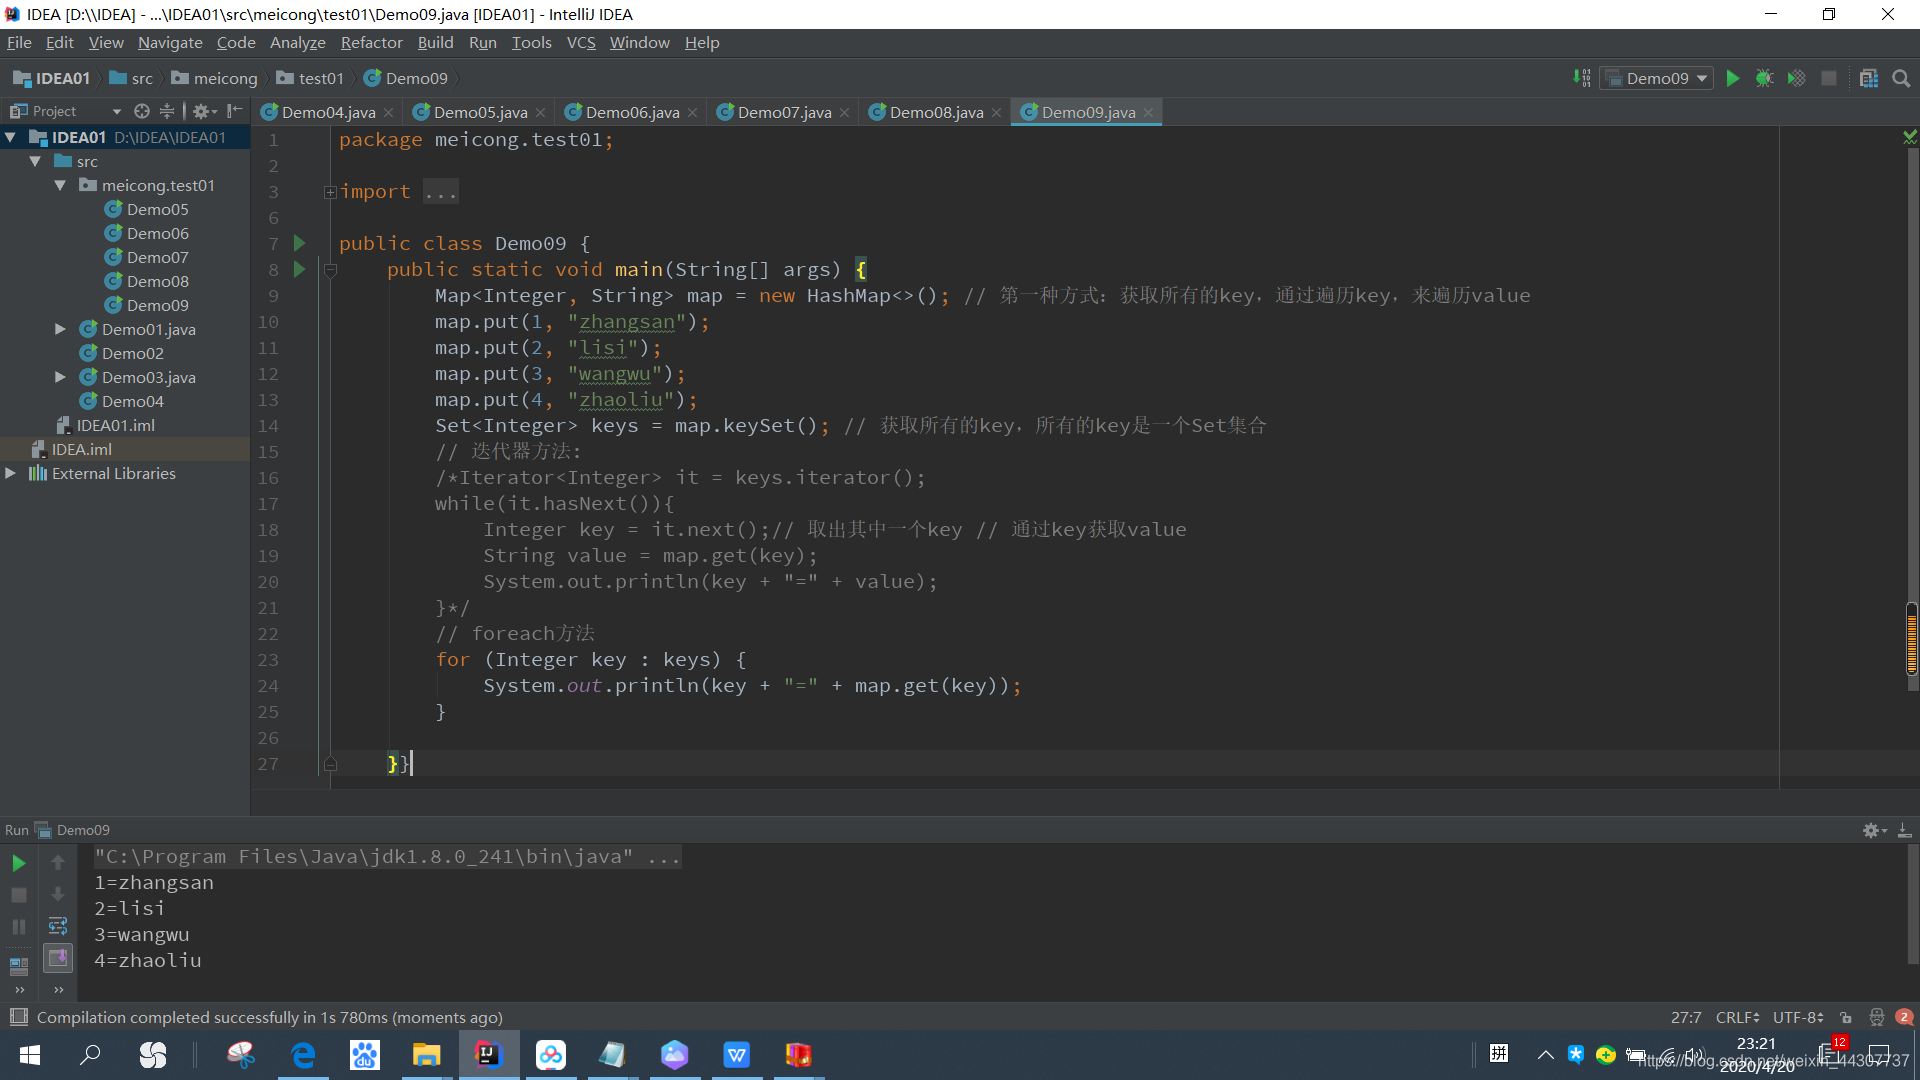The image size is (1920, 1080).
Task: Click the tool windows quick-access icon
Action: click(x=18, y=1017)
